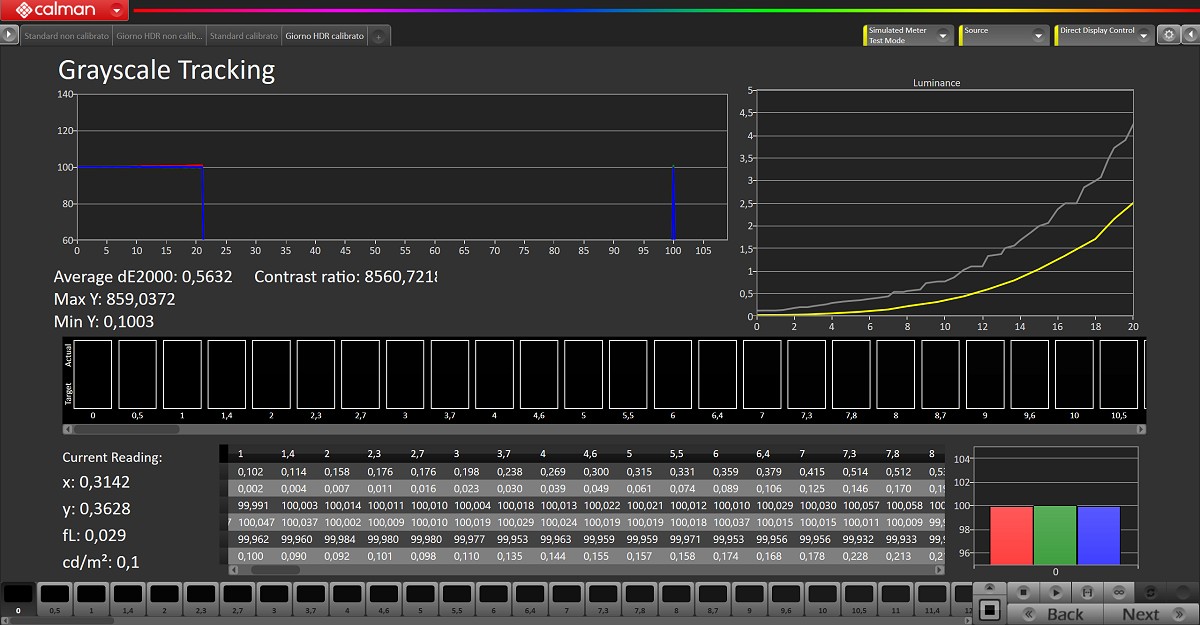Switch to Giorno HDR non calibrato tab
The width and height of the screenshot is (1200, 625).
[x=159, y=36]
